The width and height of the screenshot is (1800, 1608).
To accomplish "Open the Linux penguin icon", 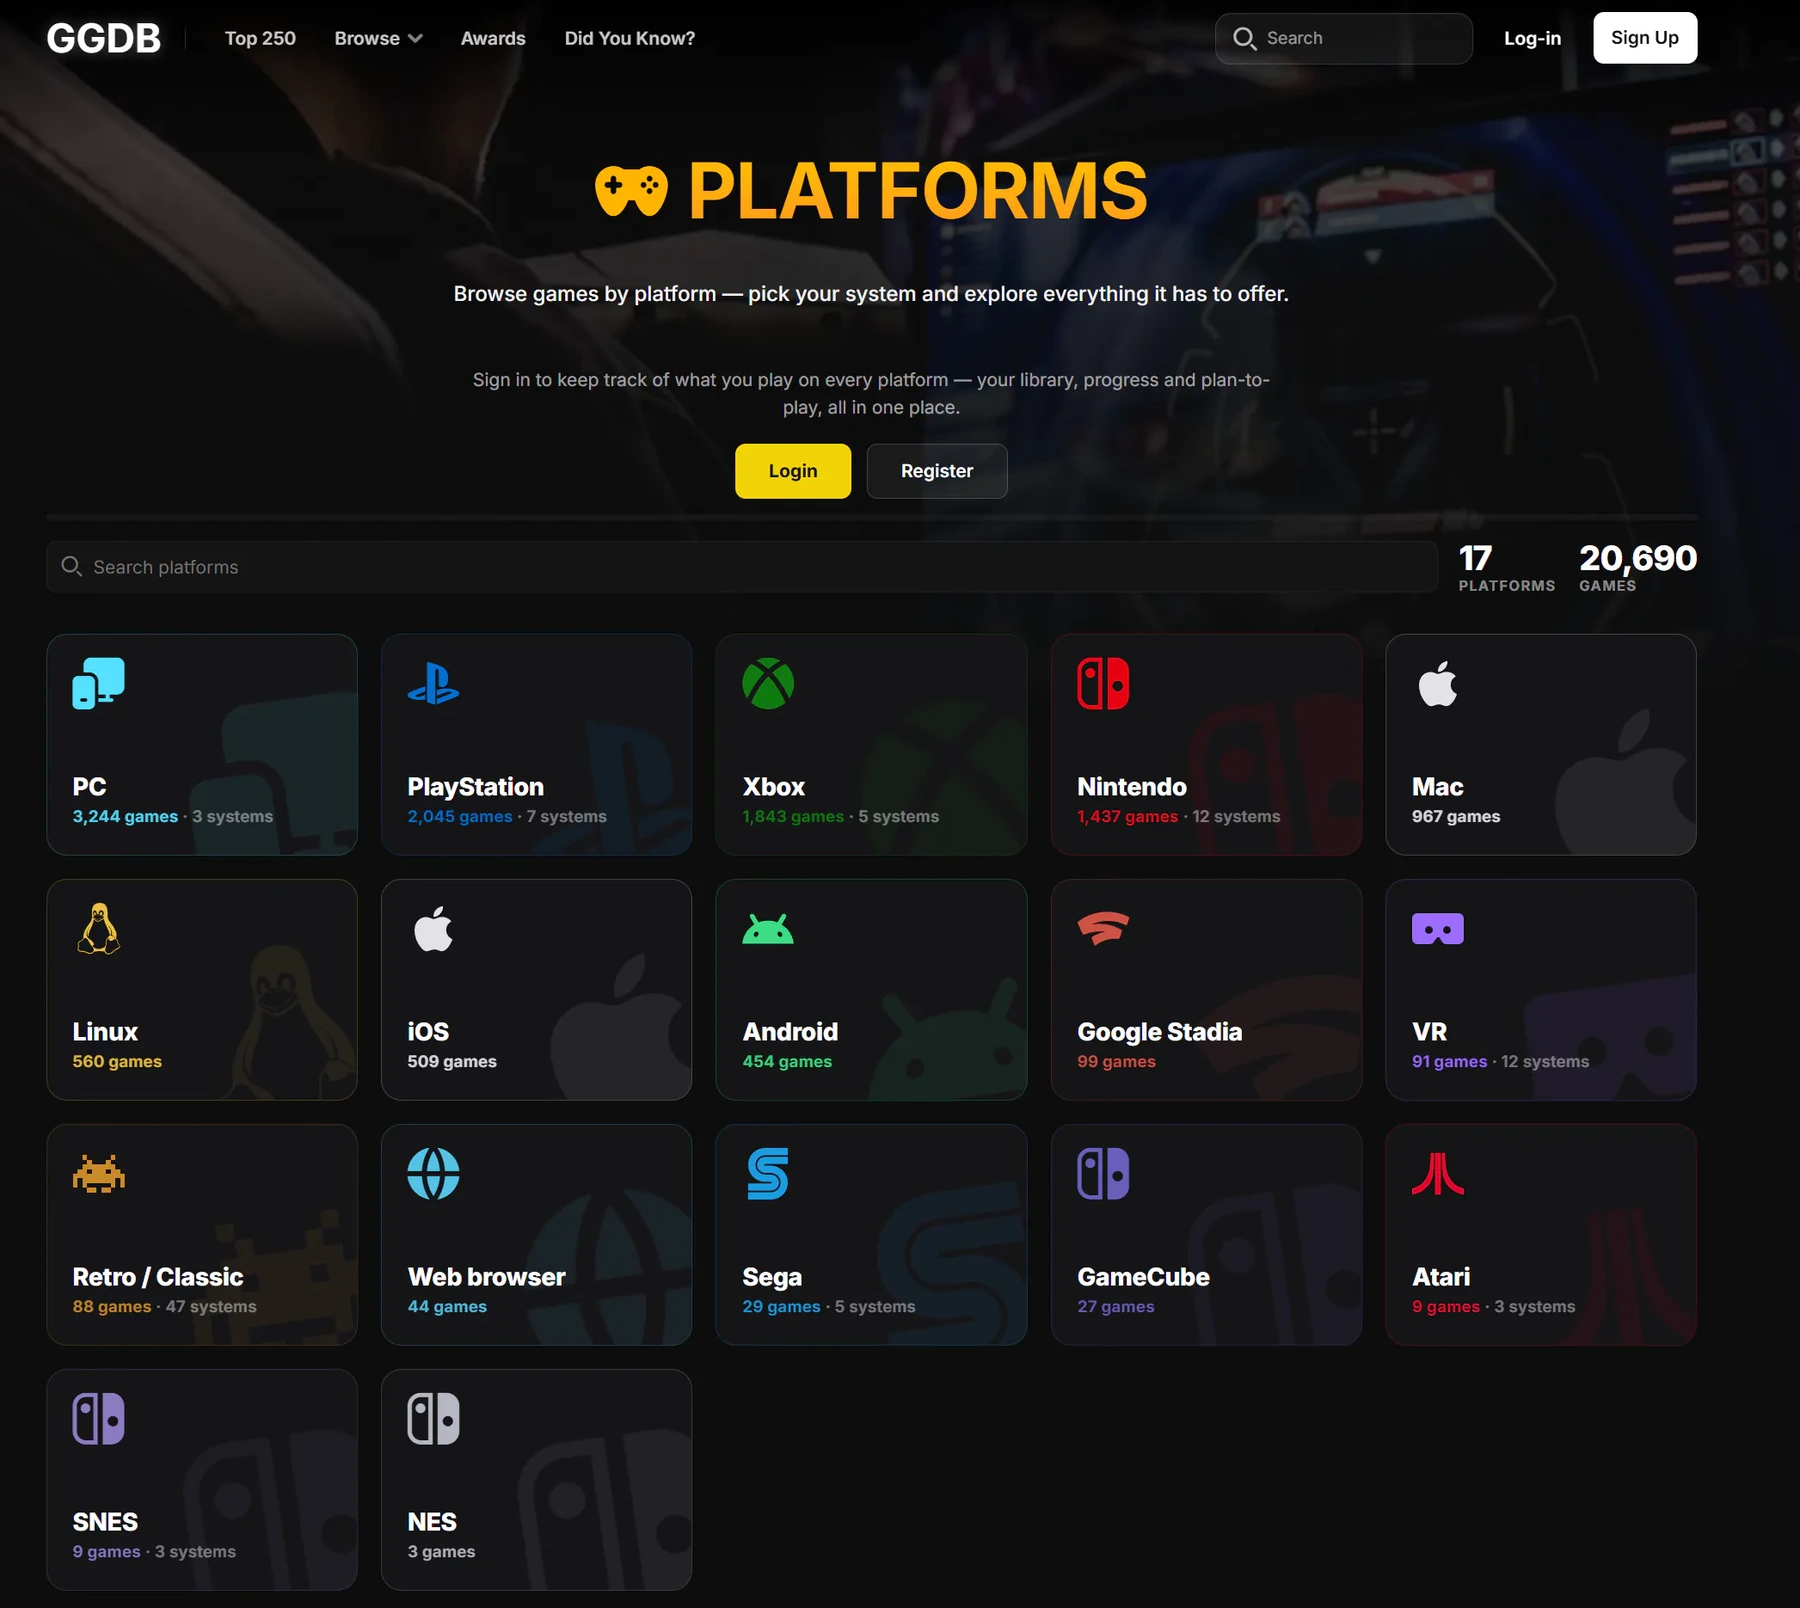I will 99,929.
